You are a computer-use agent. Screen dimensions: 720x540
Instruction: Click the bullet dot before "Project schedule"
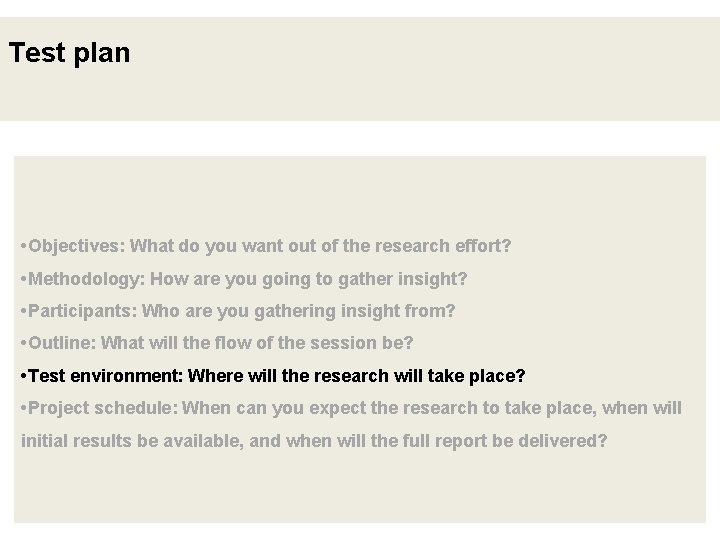click(23, 409)
